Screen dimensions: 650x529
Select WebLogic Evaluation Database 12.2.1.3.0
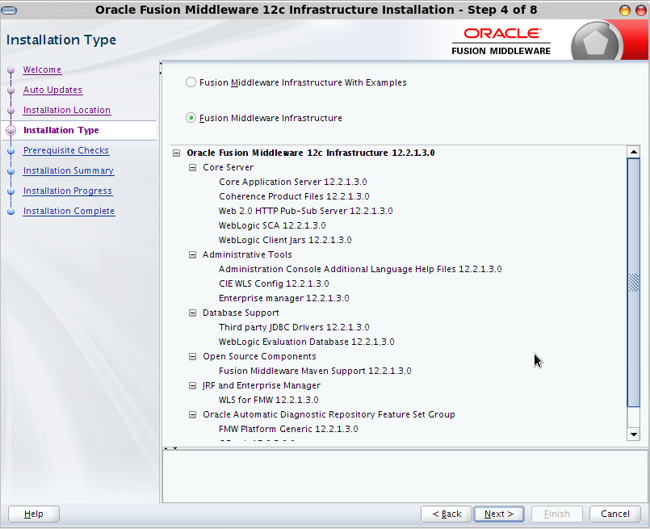(x=306, y=342)
